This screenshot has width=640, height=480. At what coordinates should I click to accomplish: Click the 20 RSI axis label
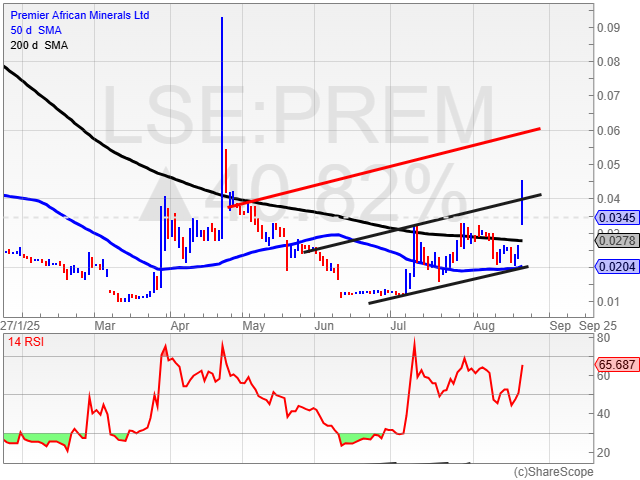coord(603,452)
